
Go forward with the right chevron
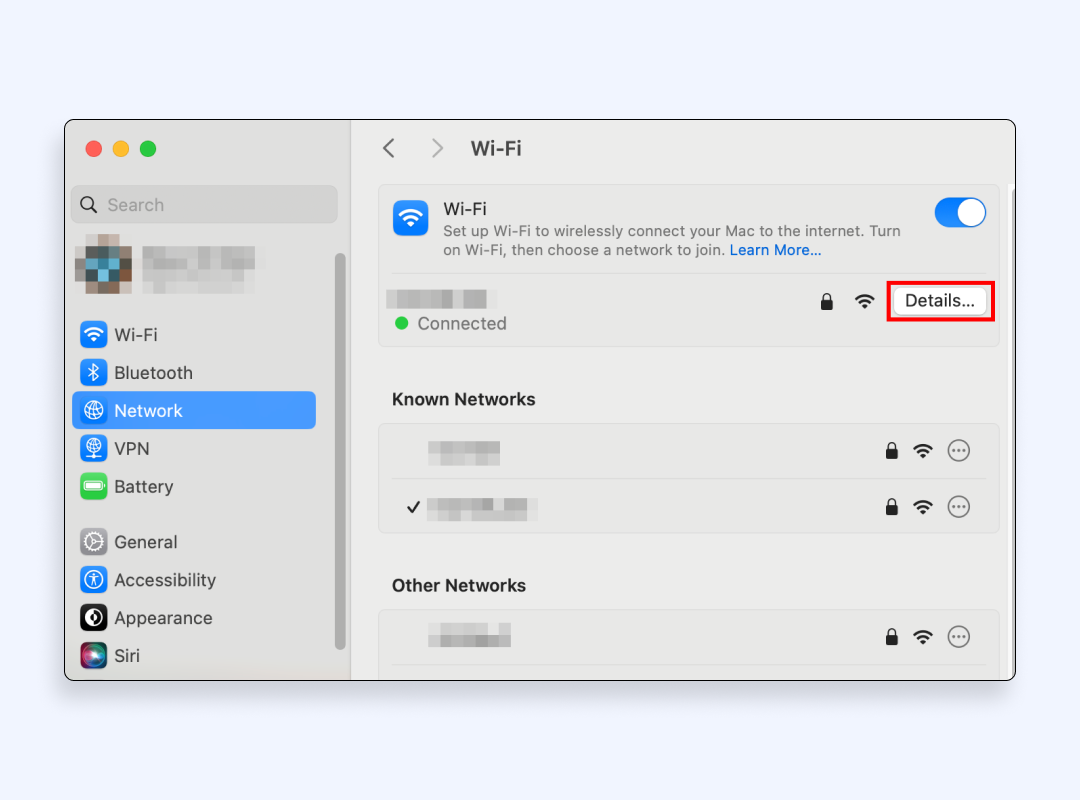(x=437, y=148)
